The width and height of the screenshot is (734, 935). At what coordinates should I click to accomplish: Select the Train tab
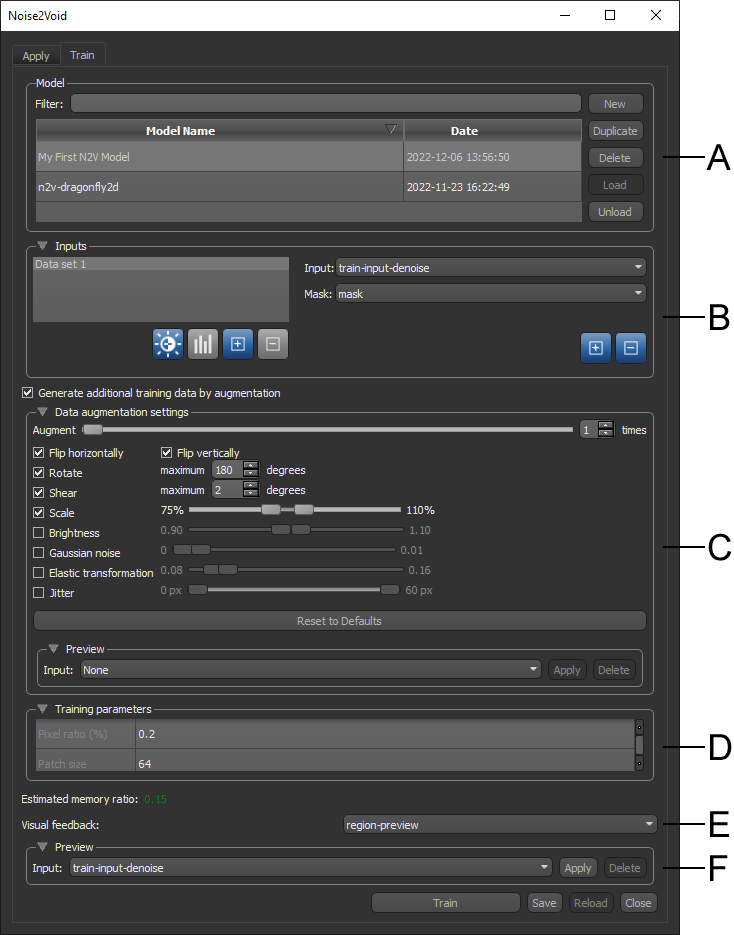(x=82, y=56)
